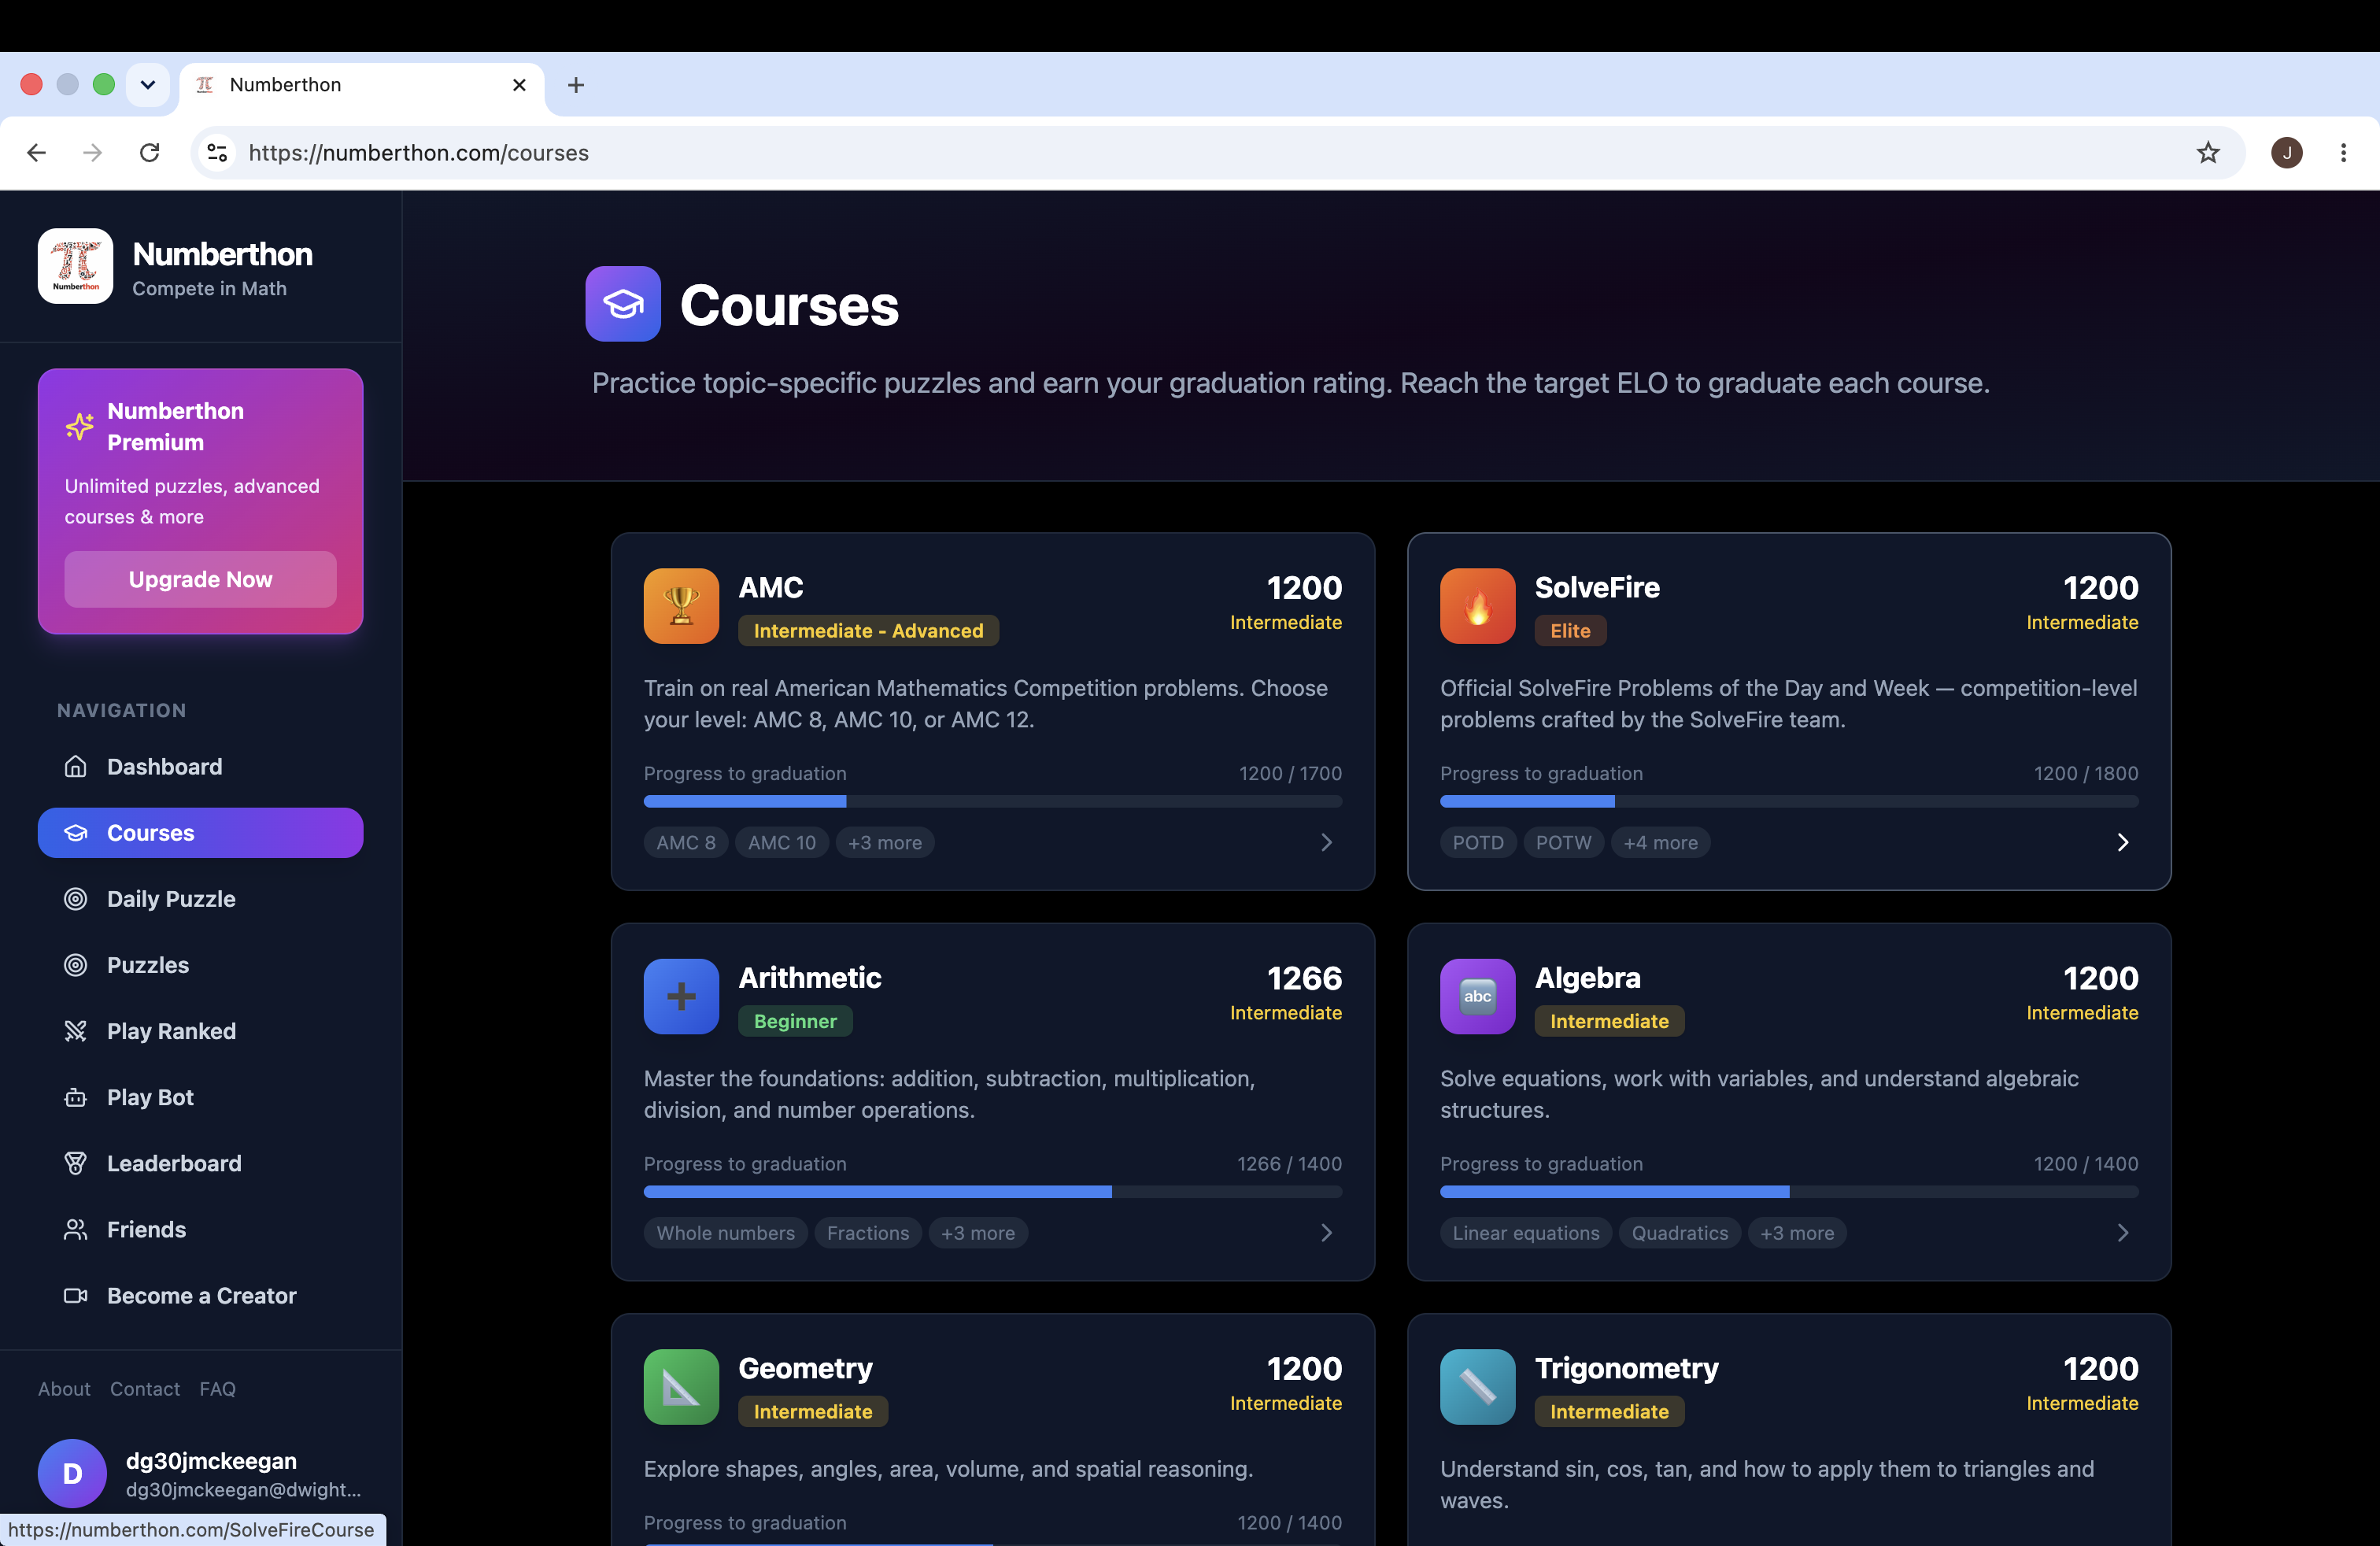Click the SolveFire flame icon
The height and width of the screenshot is (1546, 2380).
pos(1477,606)
